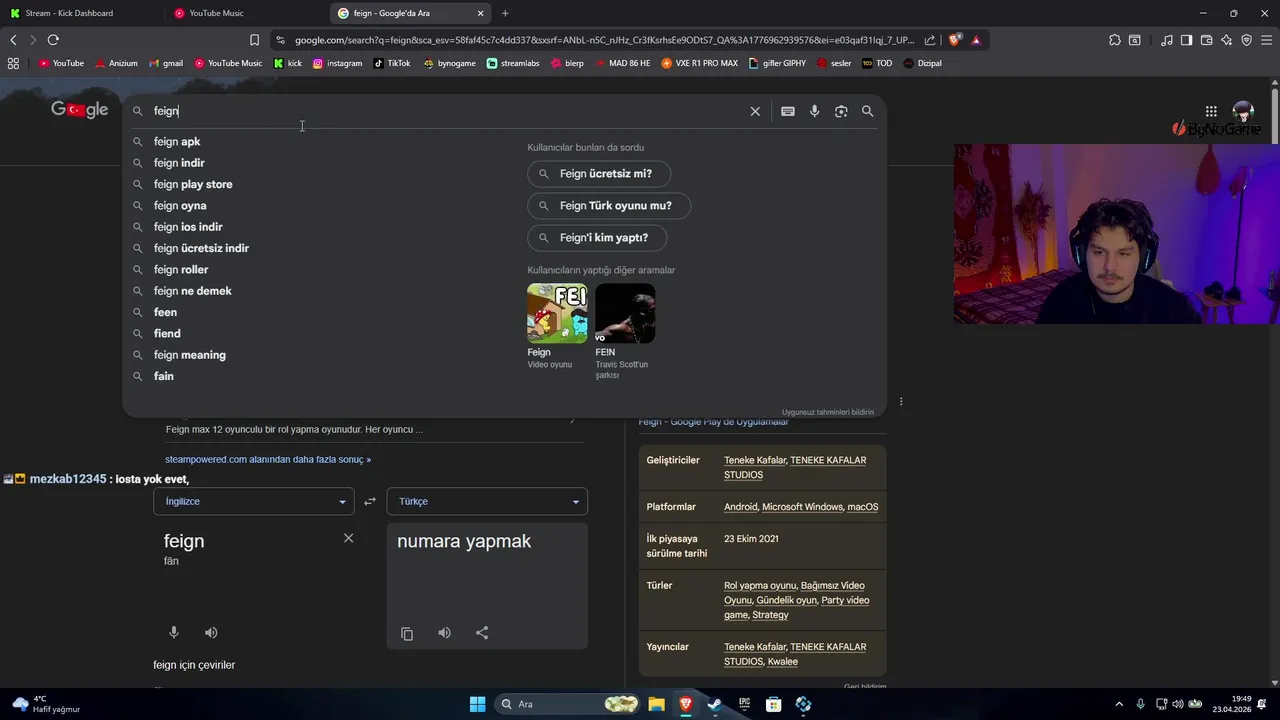The width and height of the screenshot is (1280, 720).
Task: Open the Windows Start menu
Action: (x=477, y=704)
